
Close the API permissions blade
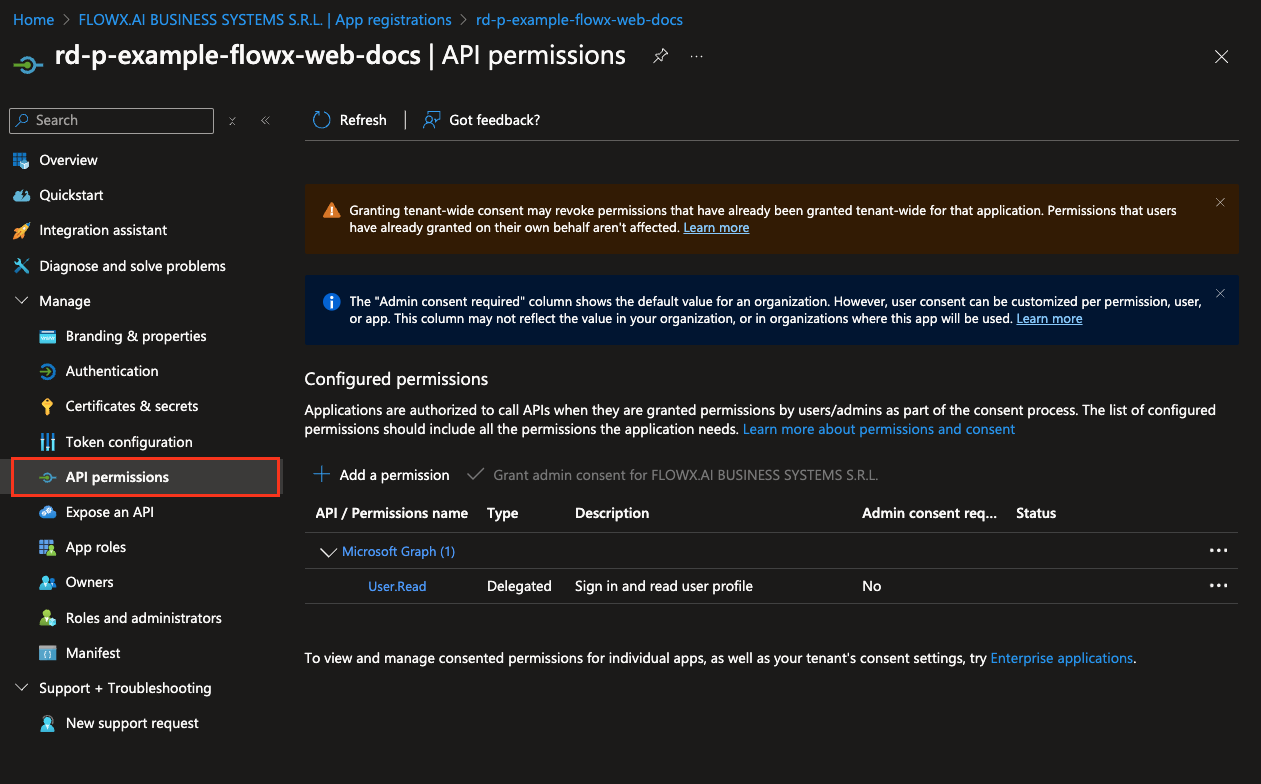(x=1221, y=57)
